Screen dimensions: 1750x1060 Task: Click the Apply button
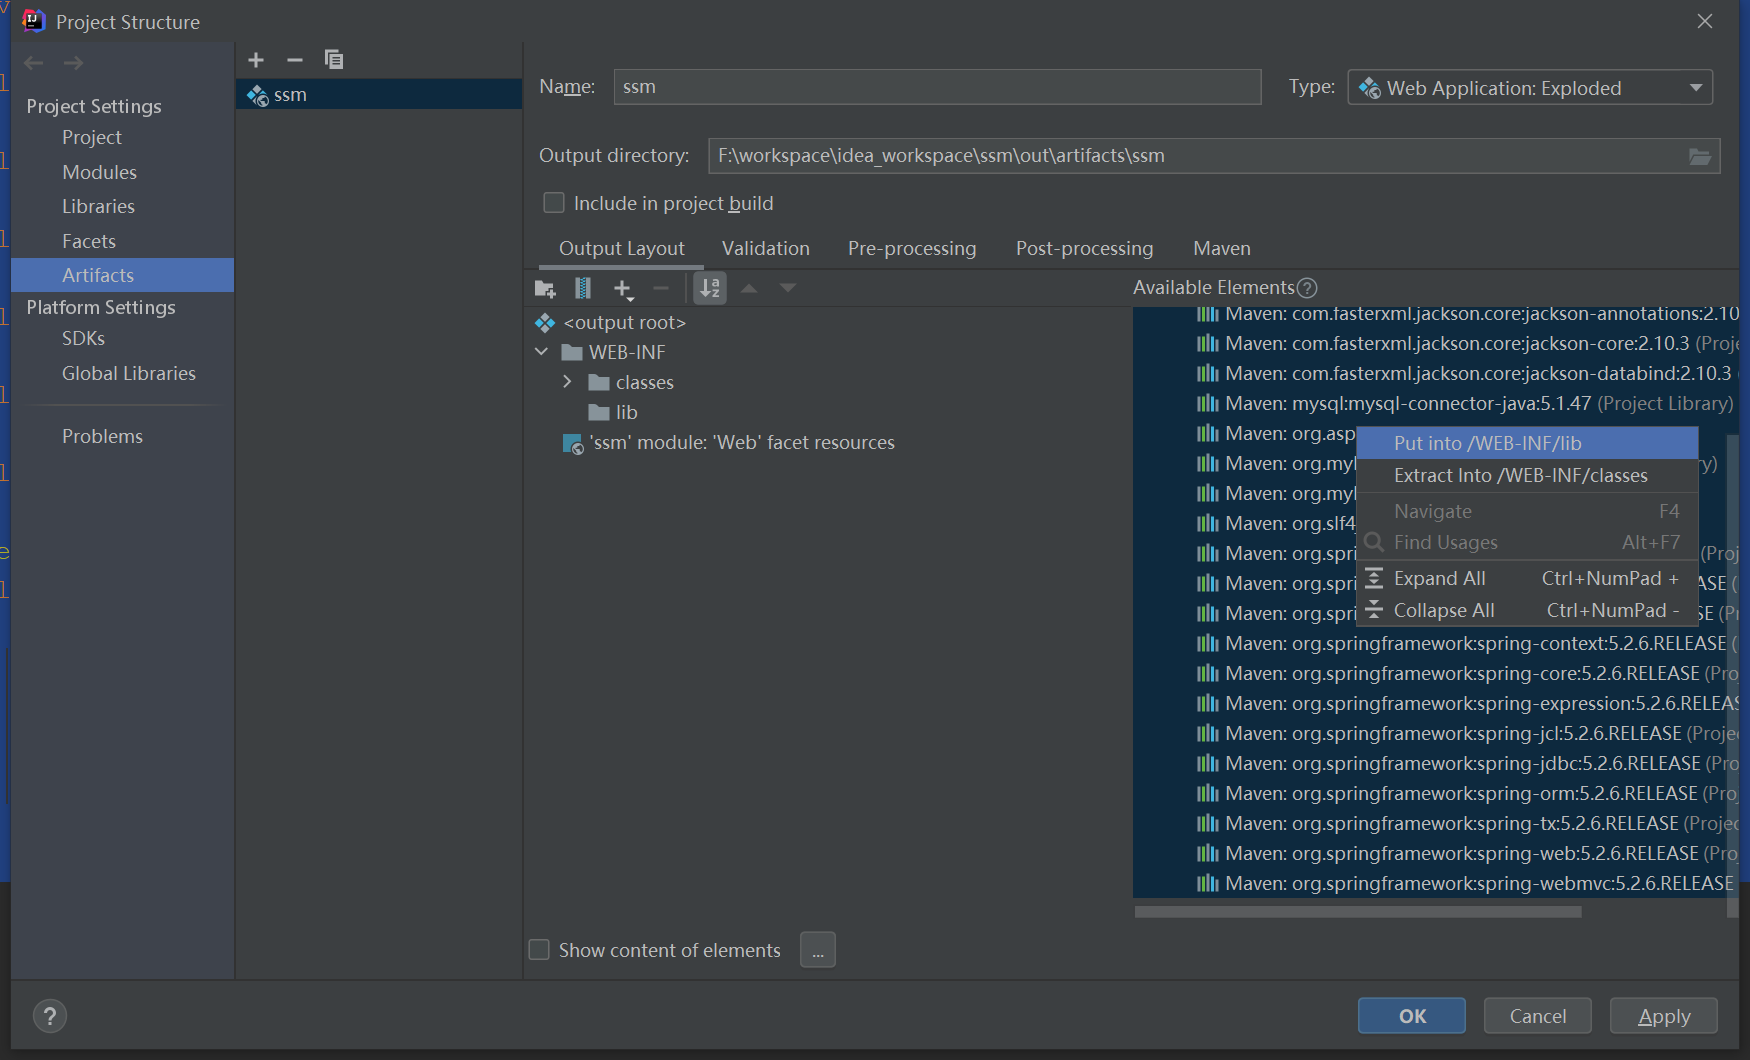[1664, 1016]
